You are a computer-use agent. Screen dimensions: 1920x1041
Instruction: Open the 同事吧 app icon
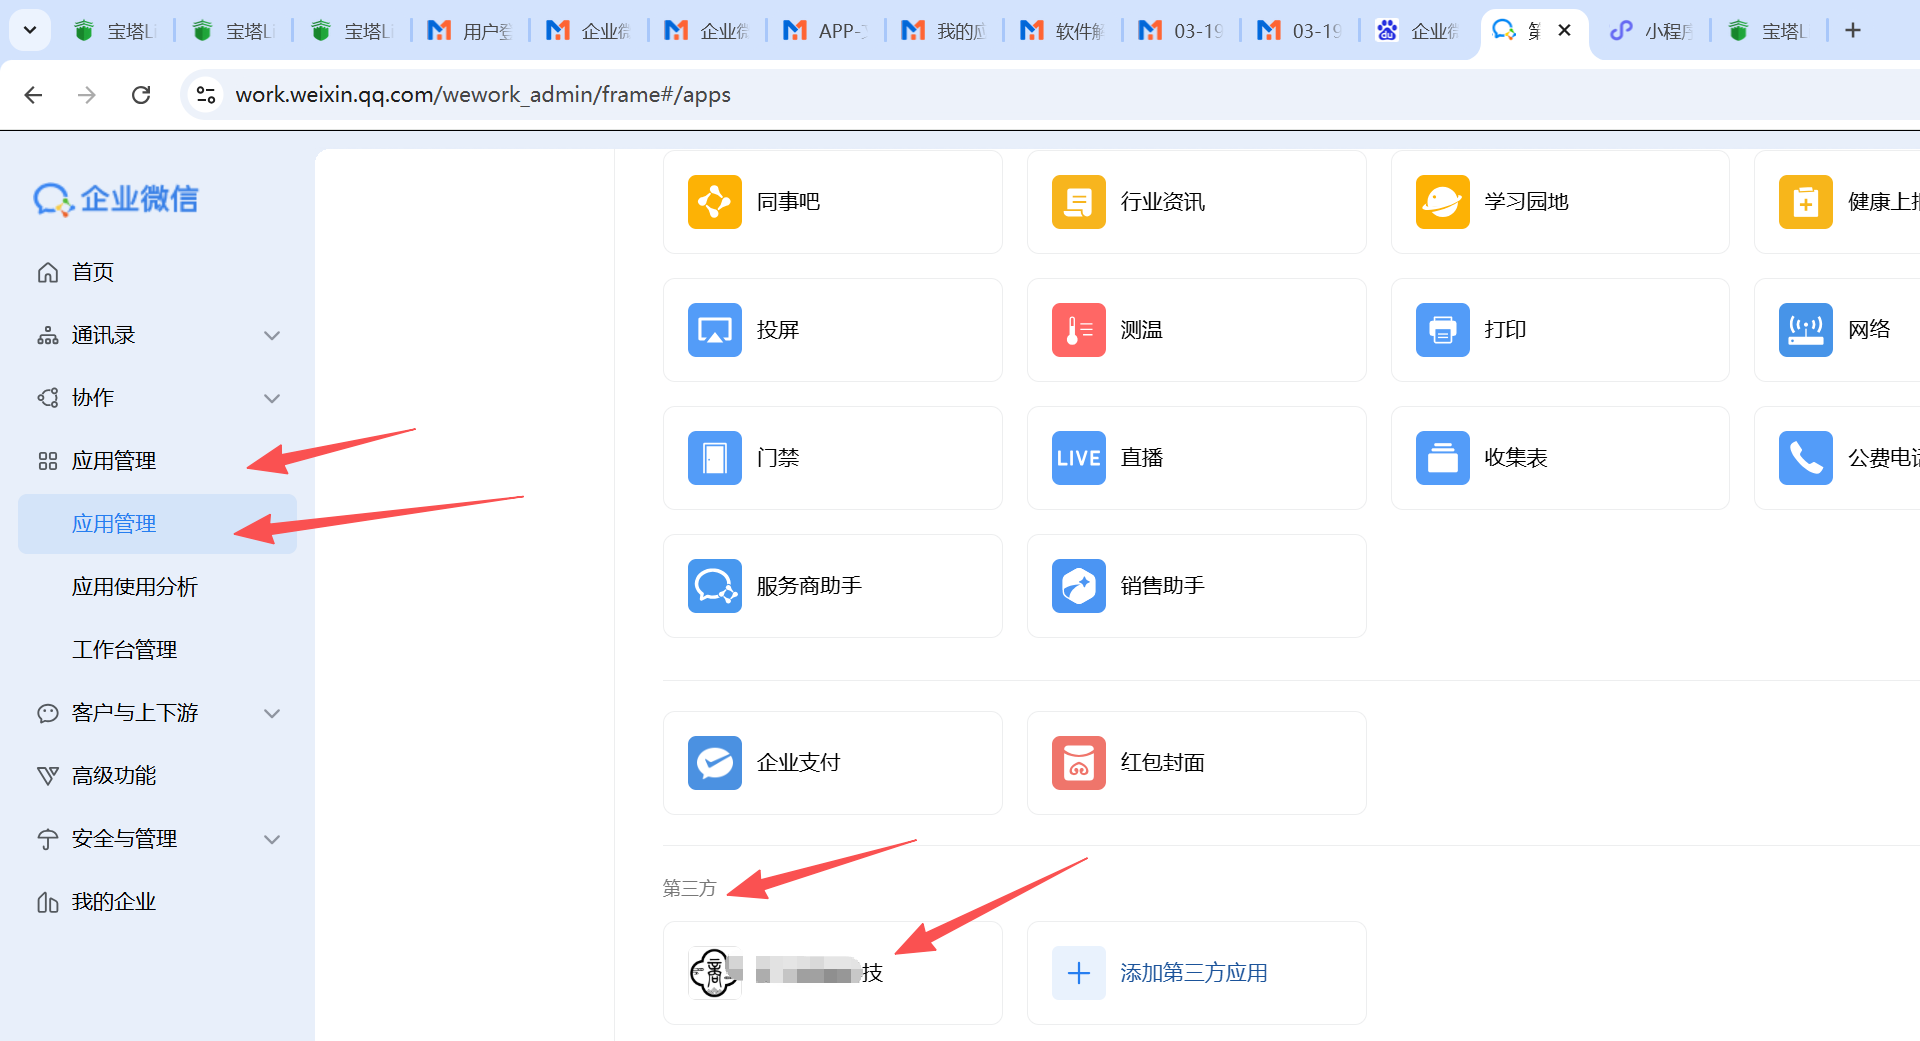pyautogui.click(x=714, y=202)
